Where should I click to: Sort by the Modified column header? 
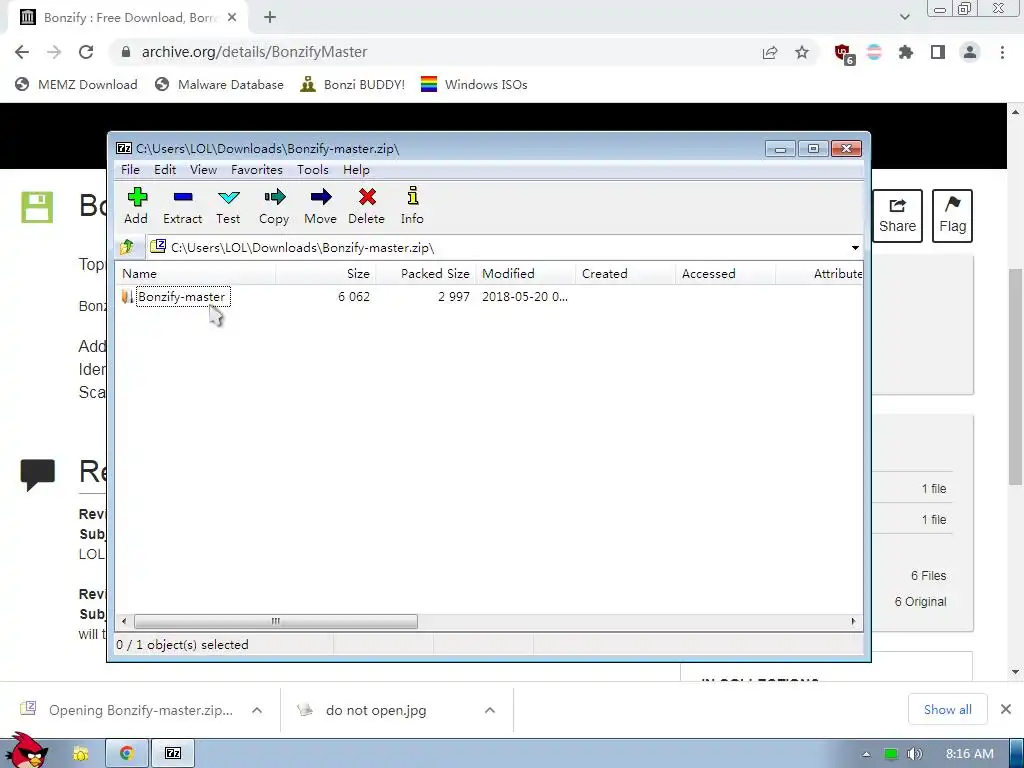coord(526,274)
